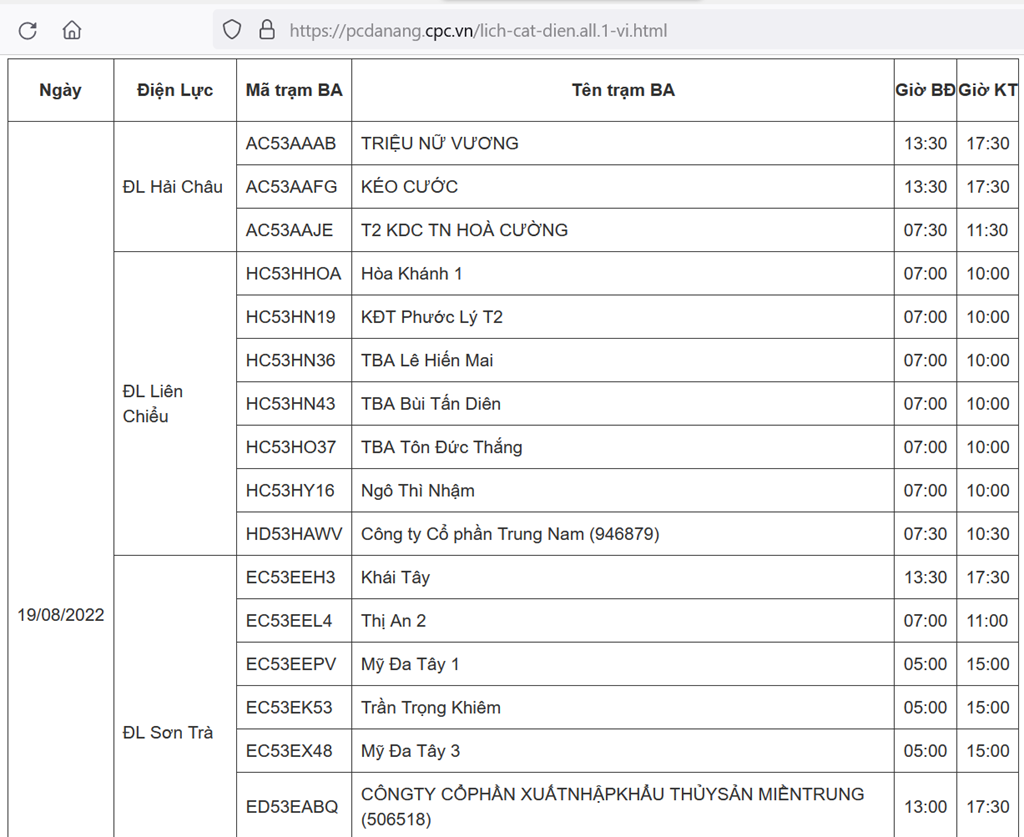Select station code EC53EEPV
1024x837 pixels.
291,664
